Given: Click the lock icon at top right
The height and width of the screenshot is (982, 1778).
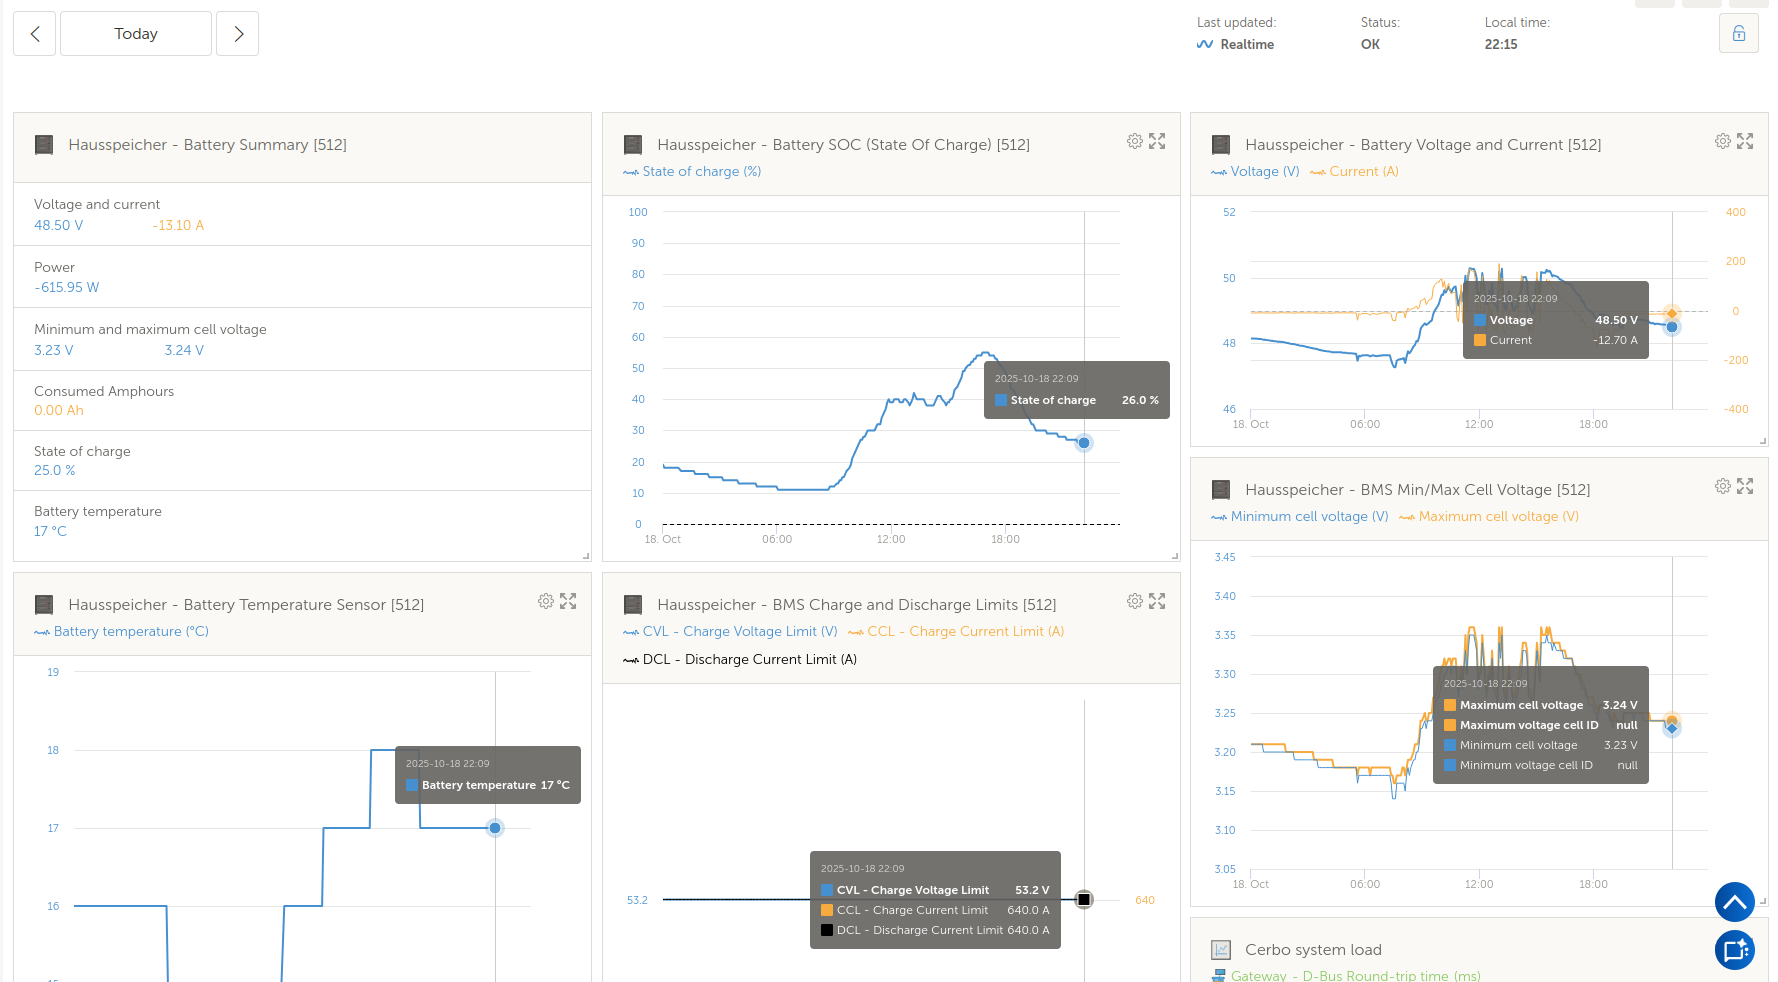Looking at the screenshot, I should 1739,34.
